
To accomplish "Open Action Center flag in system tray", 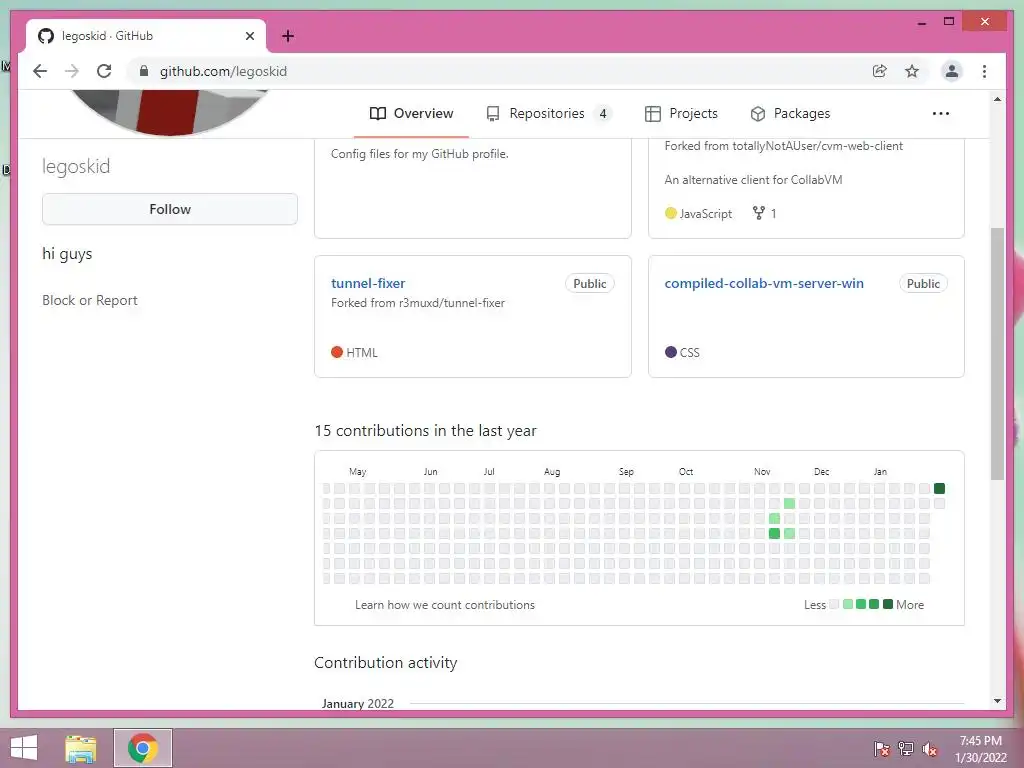I will point(882,749).
